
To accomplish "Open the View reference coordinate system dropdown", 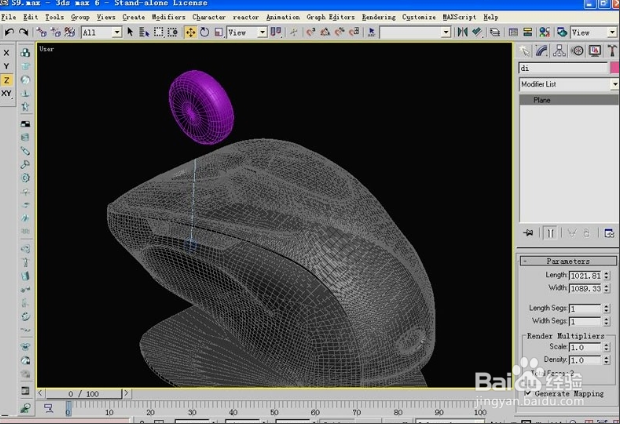I will click(247, 32).
